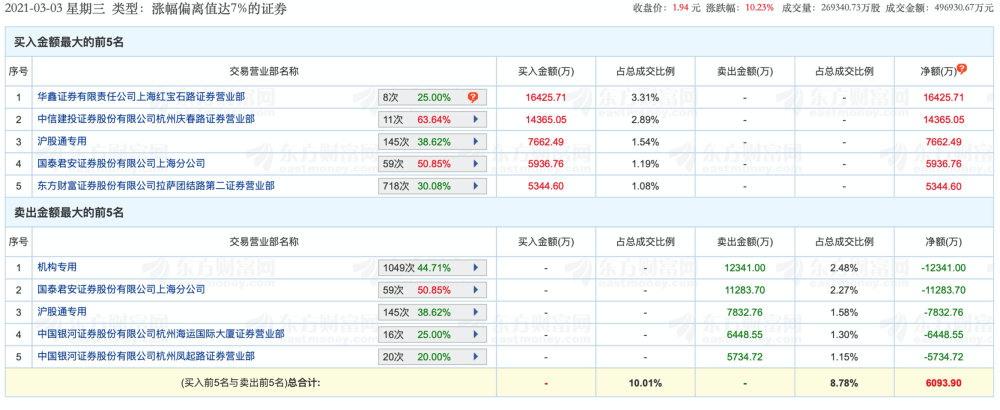Open 国泰君安上海分公司 link in buy list
This screenshot has width=1000, height=410.
coord(121,164)
